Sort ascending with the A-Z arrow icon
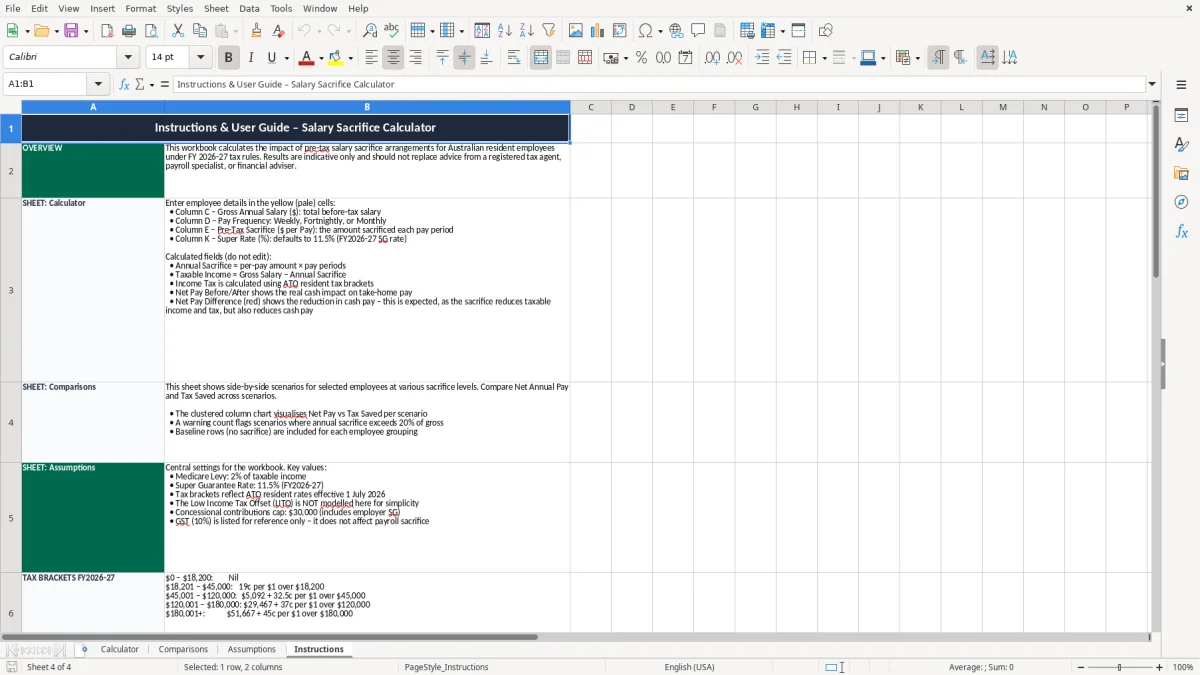The width and height of the screenshot is (1200, 675). coord(505,31)
